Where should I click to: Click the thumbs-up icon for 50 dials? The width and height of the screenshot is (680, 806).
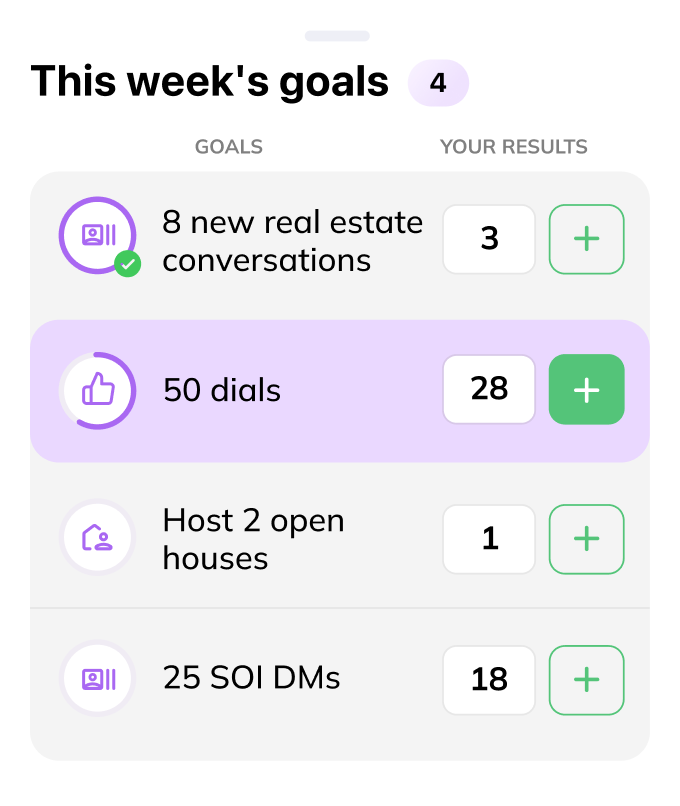tap(97, 391)
